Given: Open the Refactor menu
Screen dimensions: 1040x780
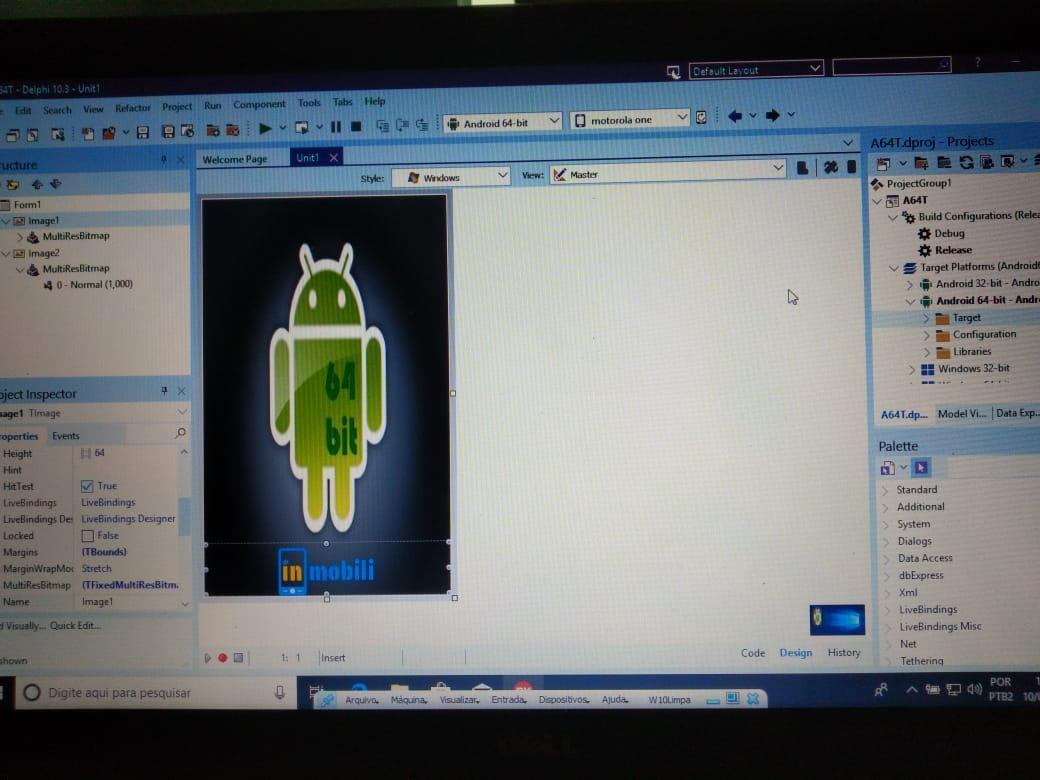Looking at the screenshot, I should pyautogui.click(x=133, y=107).
